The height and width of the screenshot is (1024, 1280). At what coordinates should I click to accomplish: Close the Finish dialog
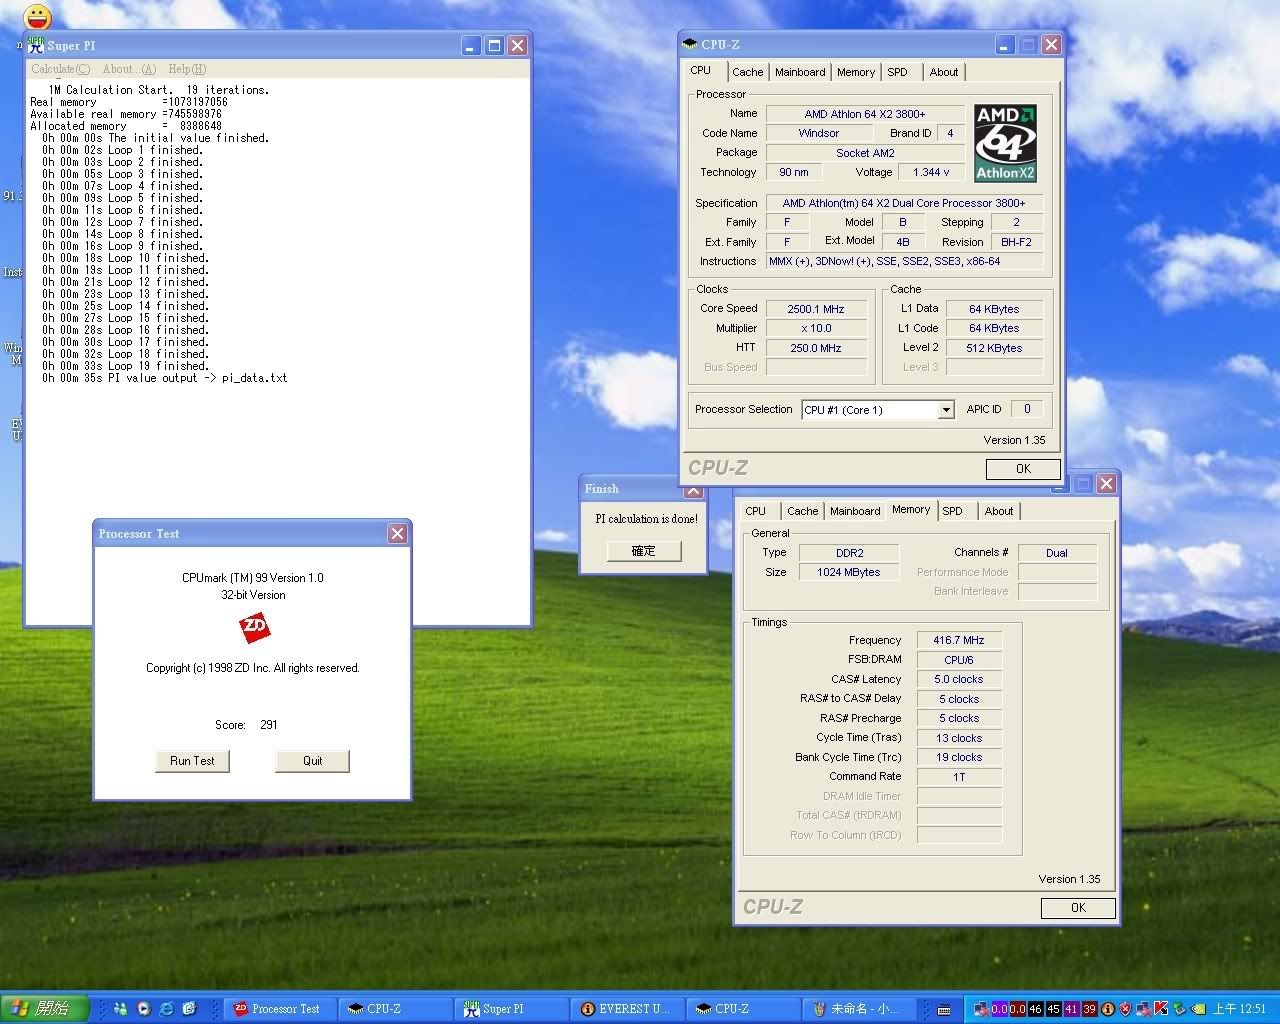pos(693,490)
